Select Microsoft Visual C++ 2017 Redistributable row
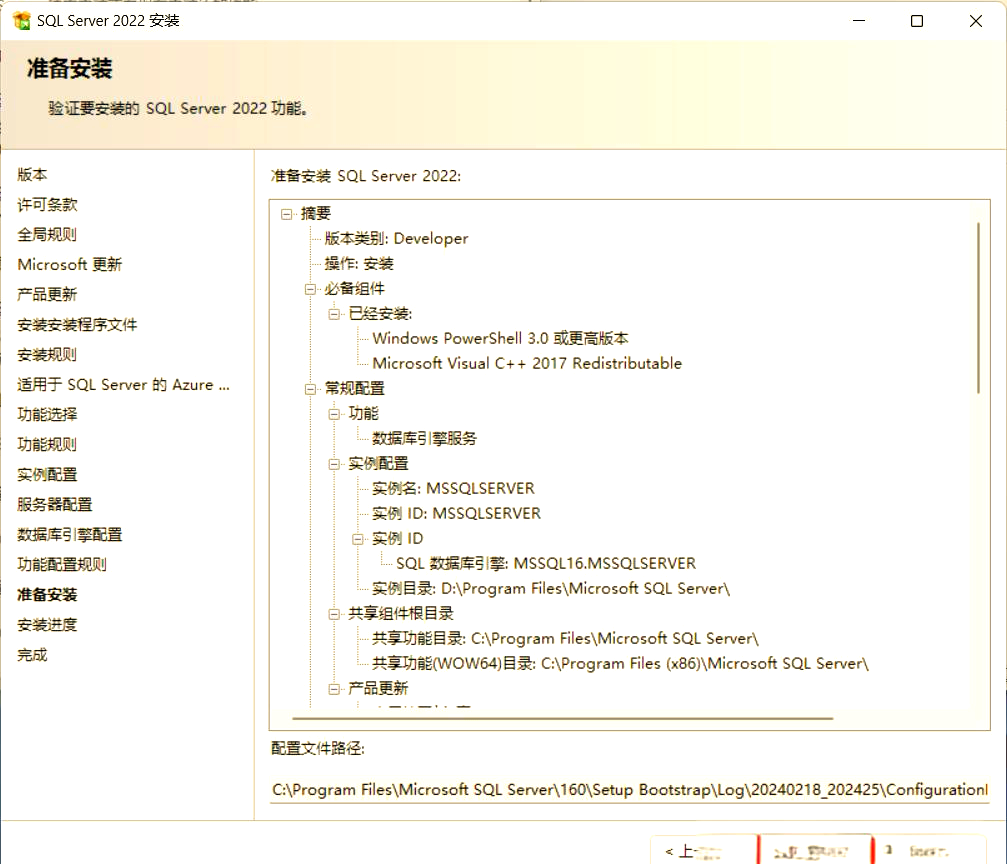 pos(527,364)
